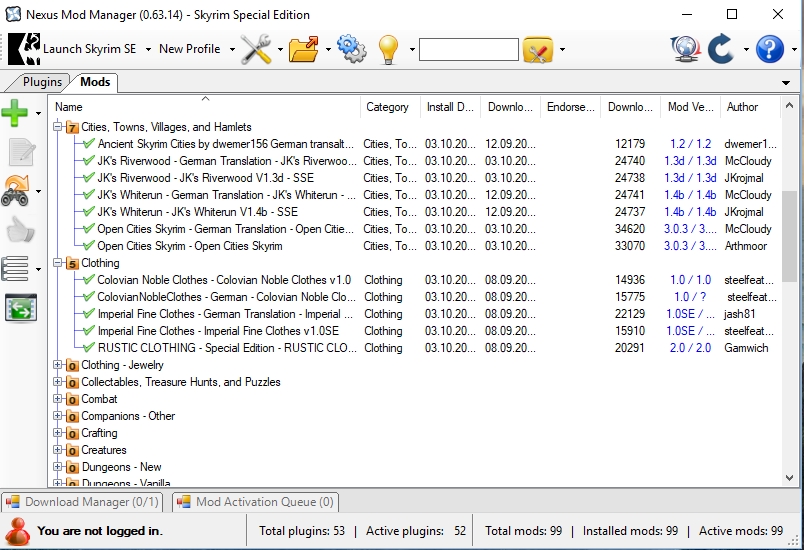
Task: Click the search text field in toolbar
Action: pos(468,49)
